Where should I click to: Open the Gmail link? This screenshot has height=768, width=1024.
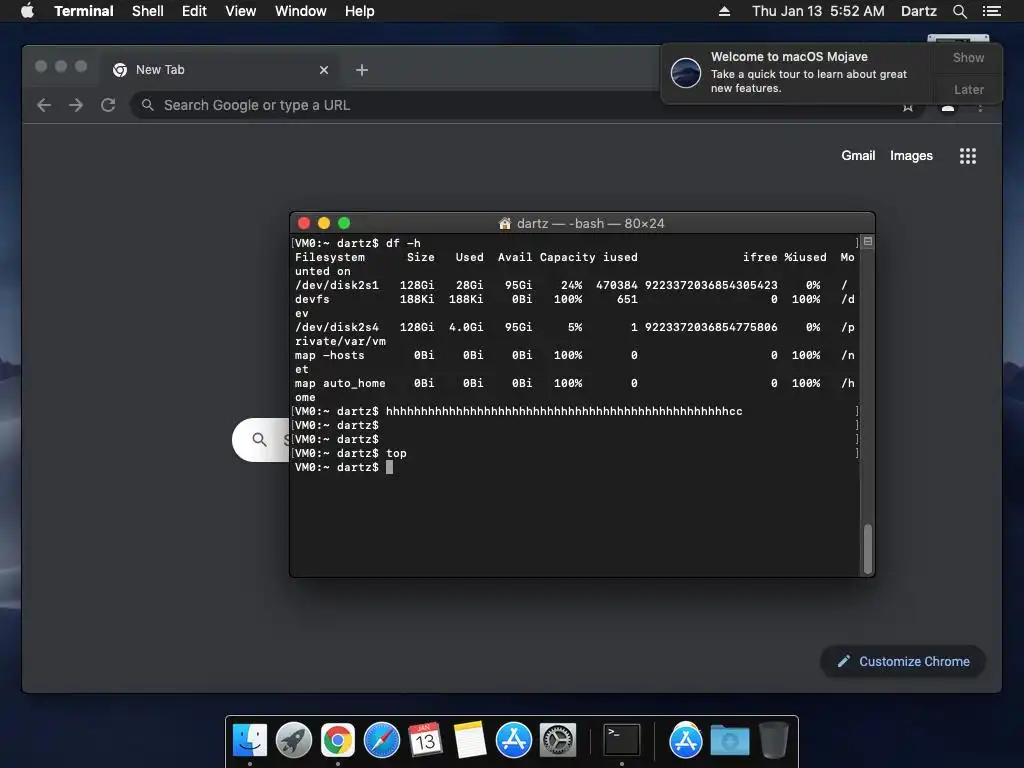pyautogui.click(x=858, y=155)
